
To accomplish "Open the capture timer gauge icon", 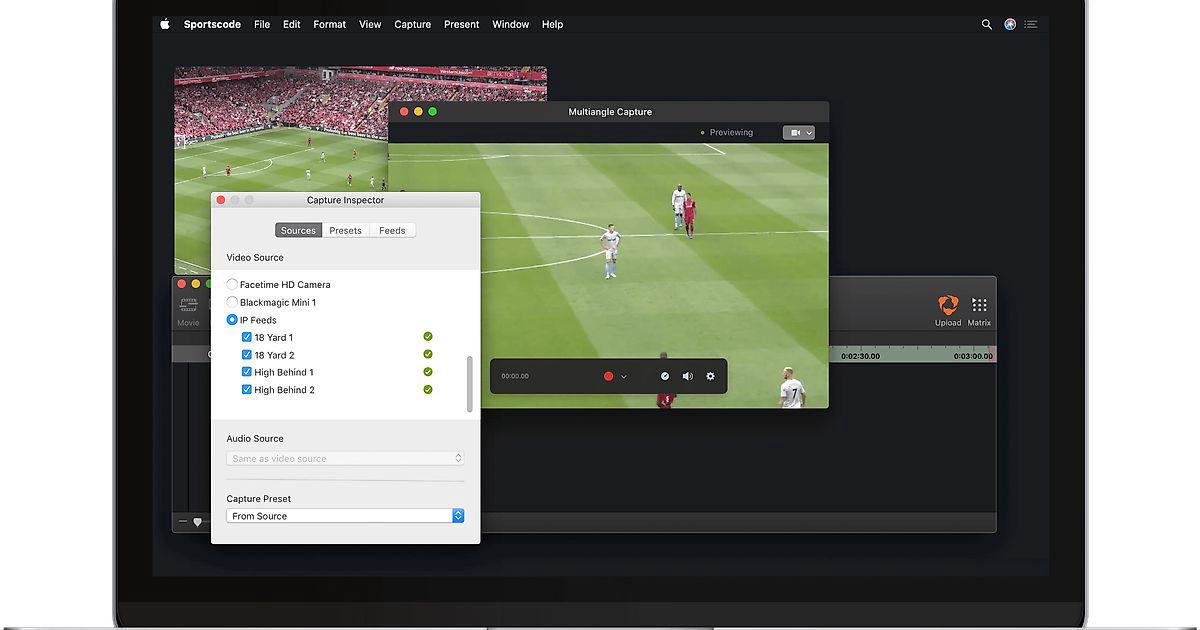I will [665, 376].
